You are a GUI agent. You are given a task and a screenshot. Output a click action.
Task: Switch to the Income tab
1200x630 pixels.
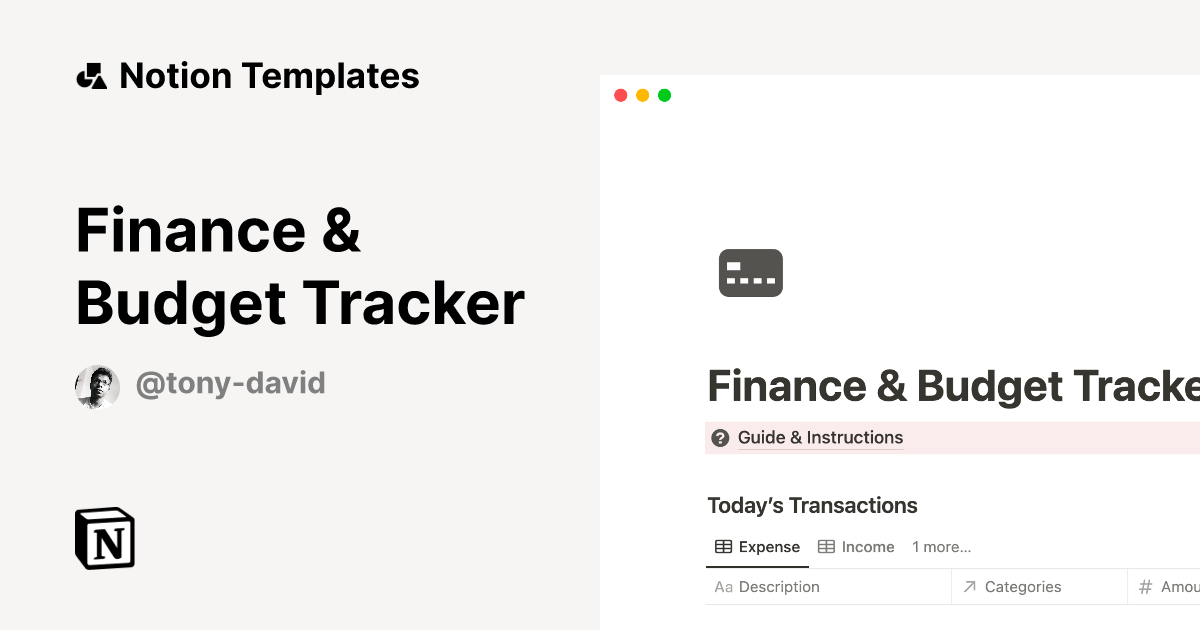point(866,547)
